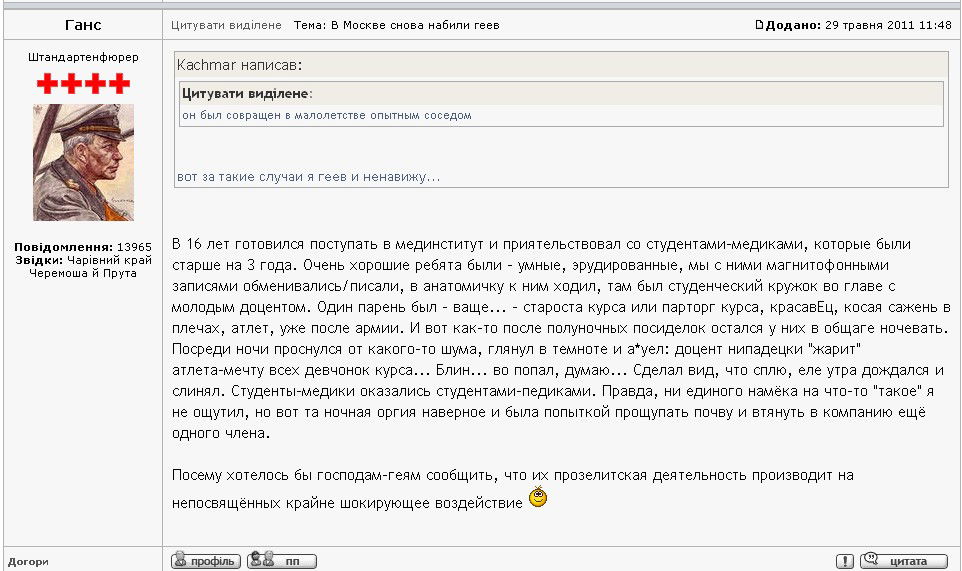Open the профіль user profile button

click(x=206, y=561)
